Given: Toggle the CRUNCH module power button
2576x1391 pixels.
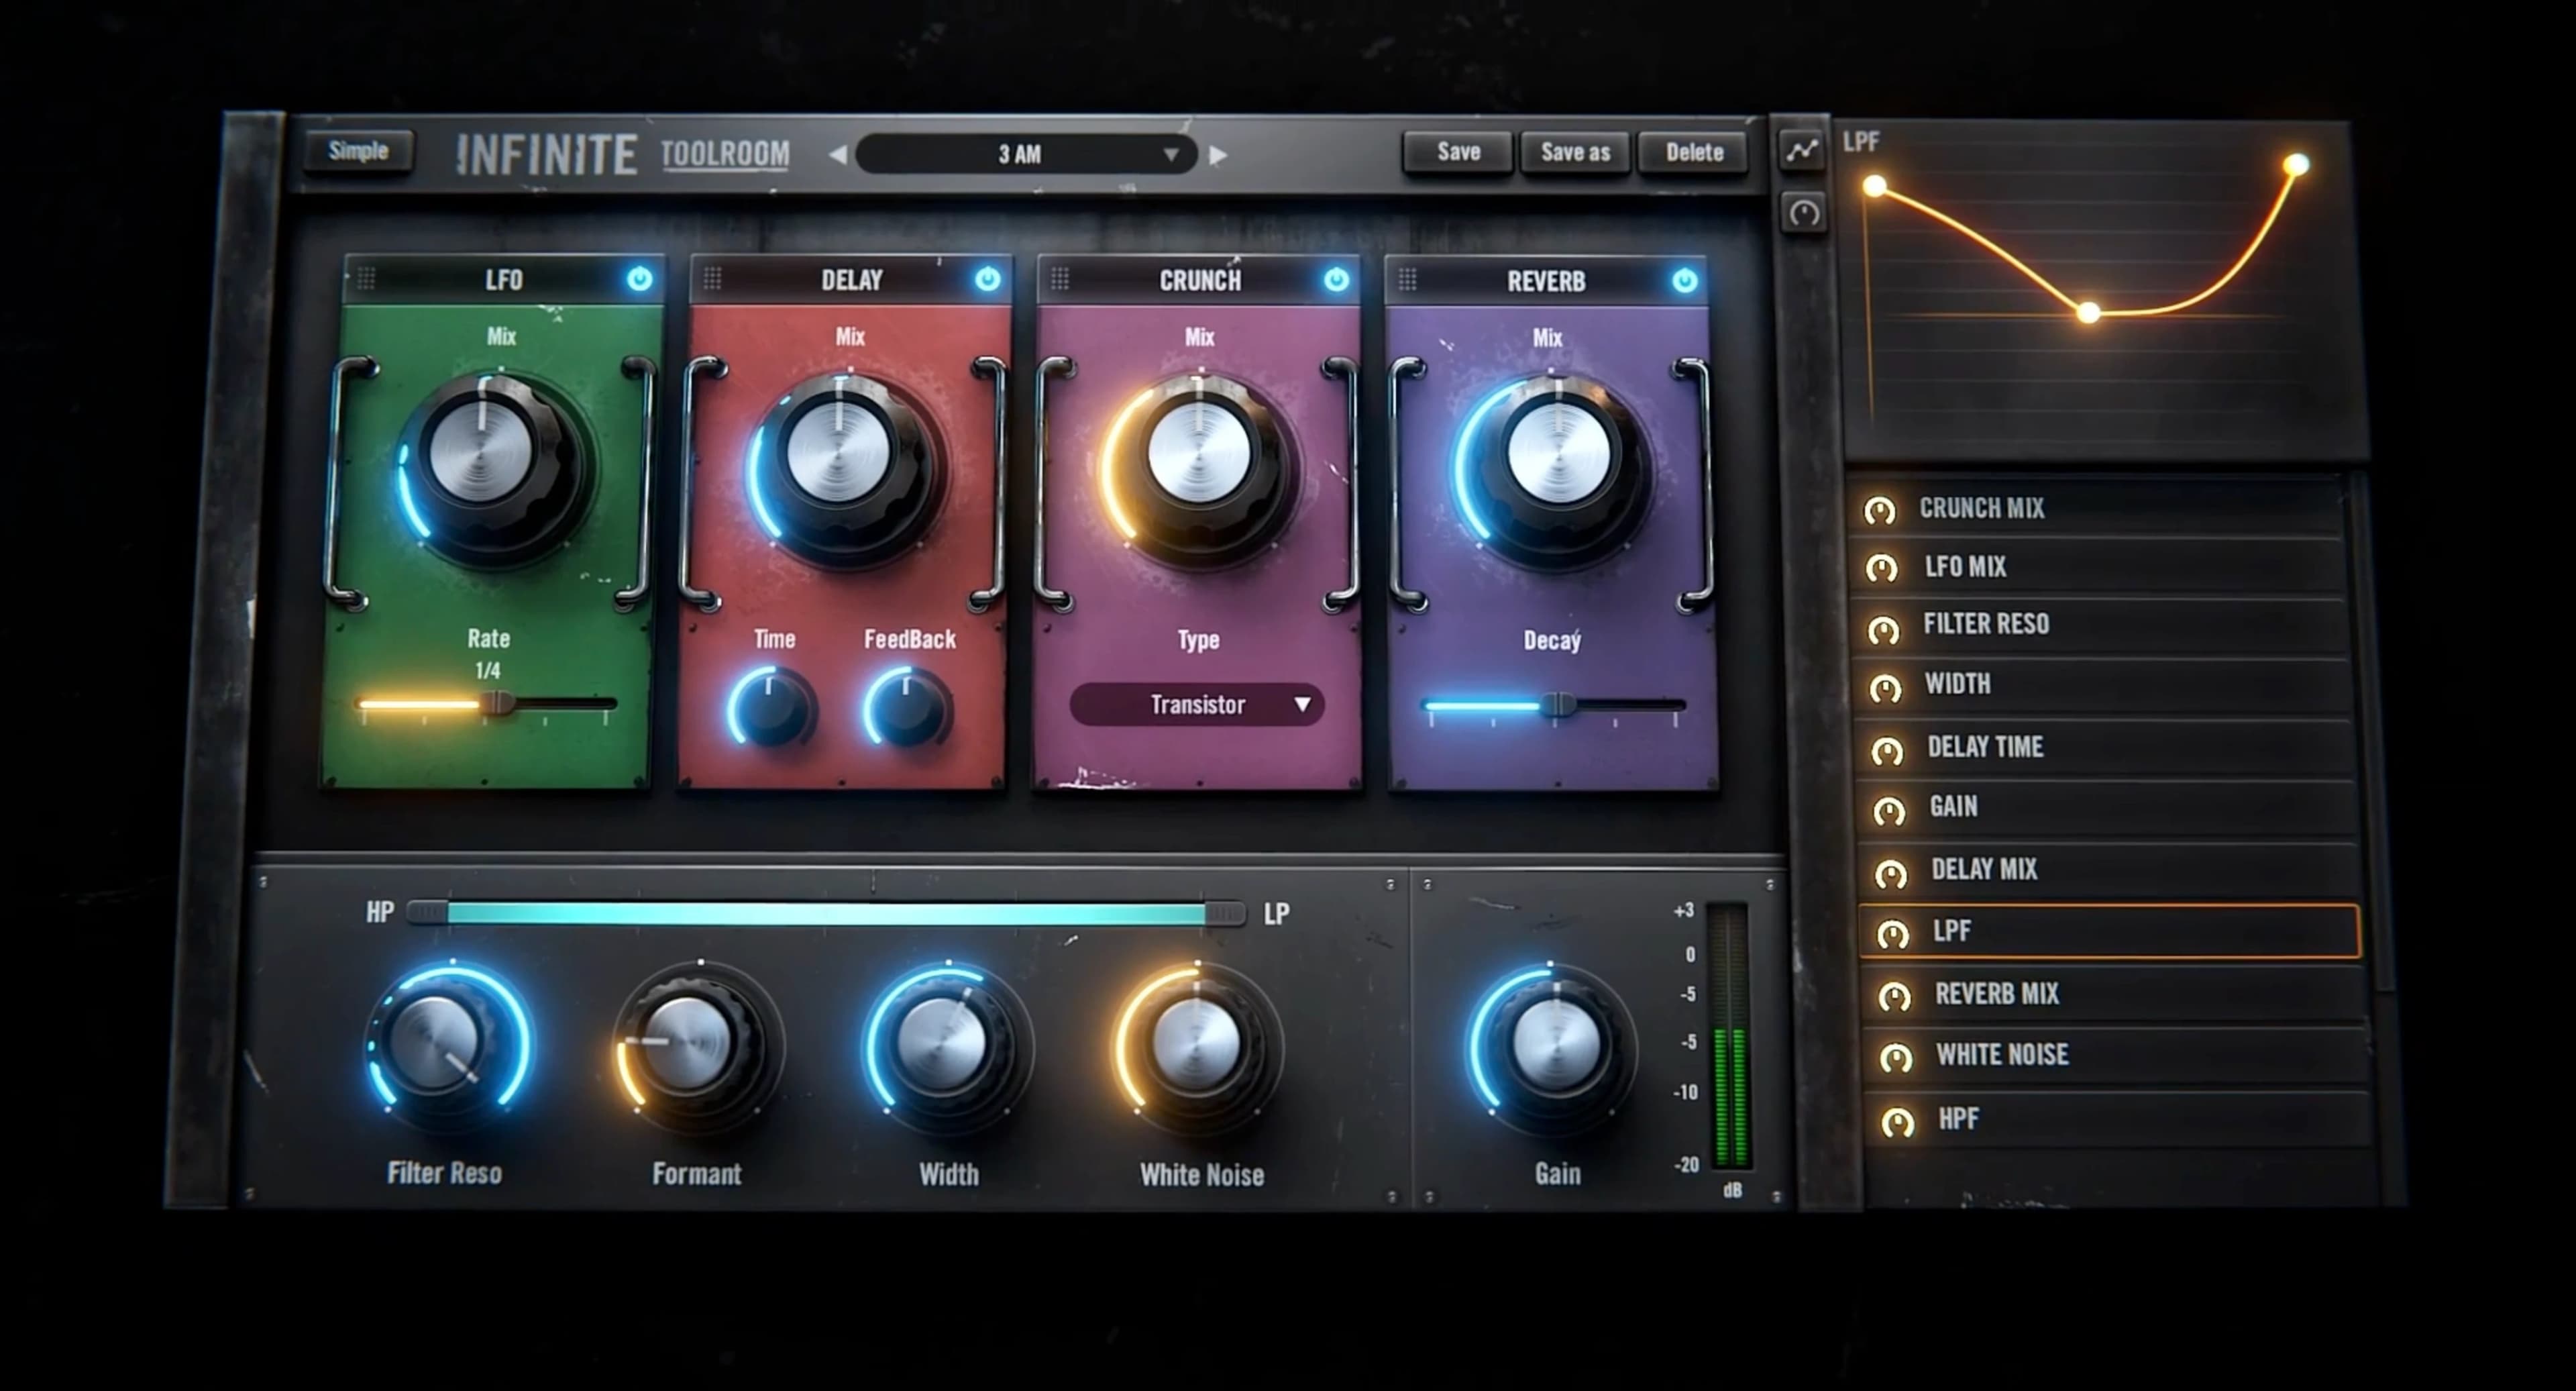Looking at the screenshot, I should 1336,280.
